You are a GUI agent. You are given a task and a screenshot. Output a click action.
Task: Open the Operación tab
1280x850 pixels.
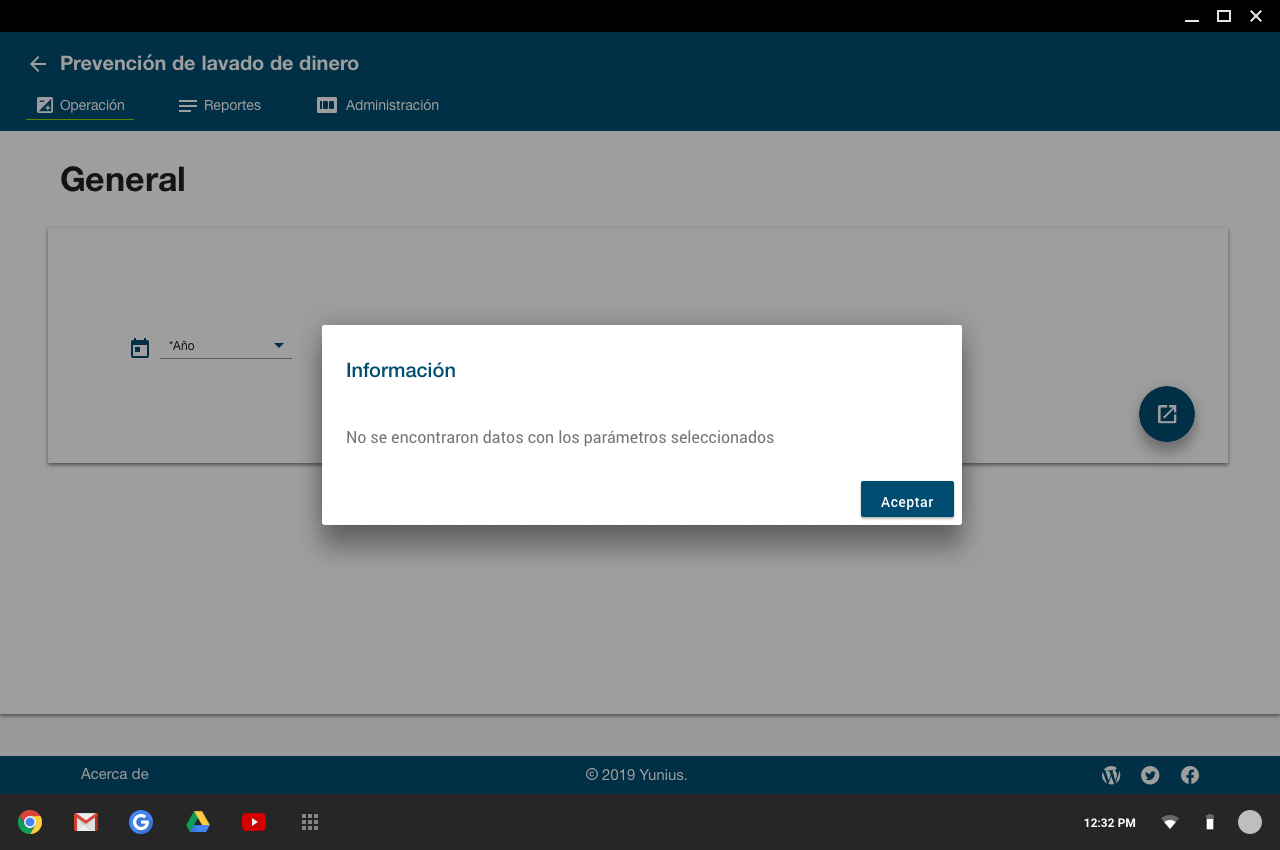(80, 105)
